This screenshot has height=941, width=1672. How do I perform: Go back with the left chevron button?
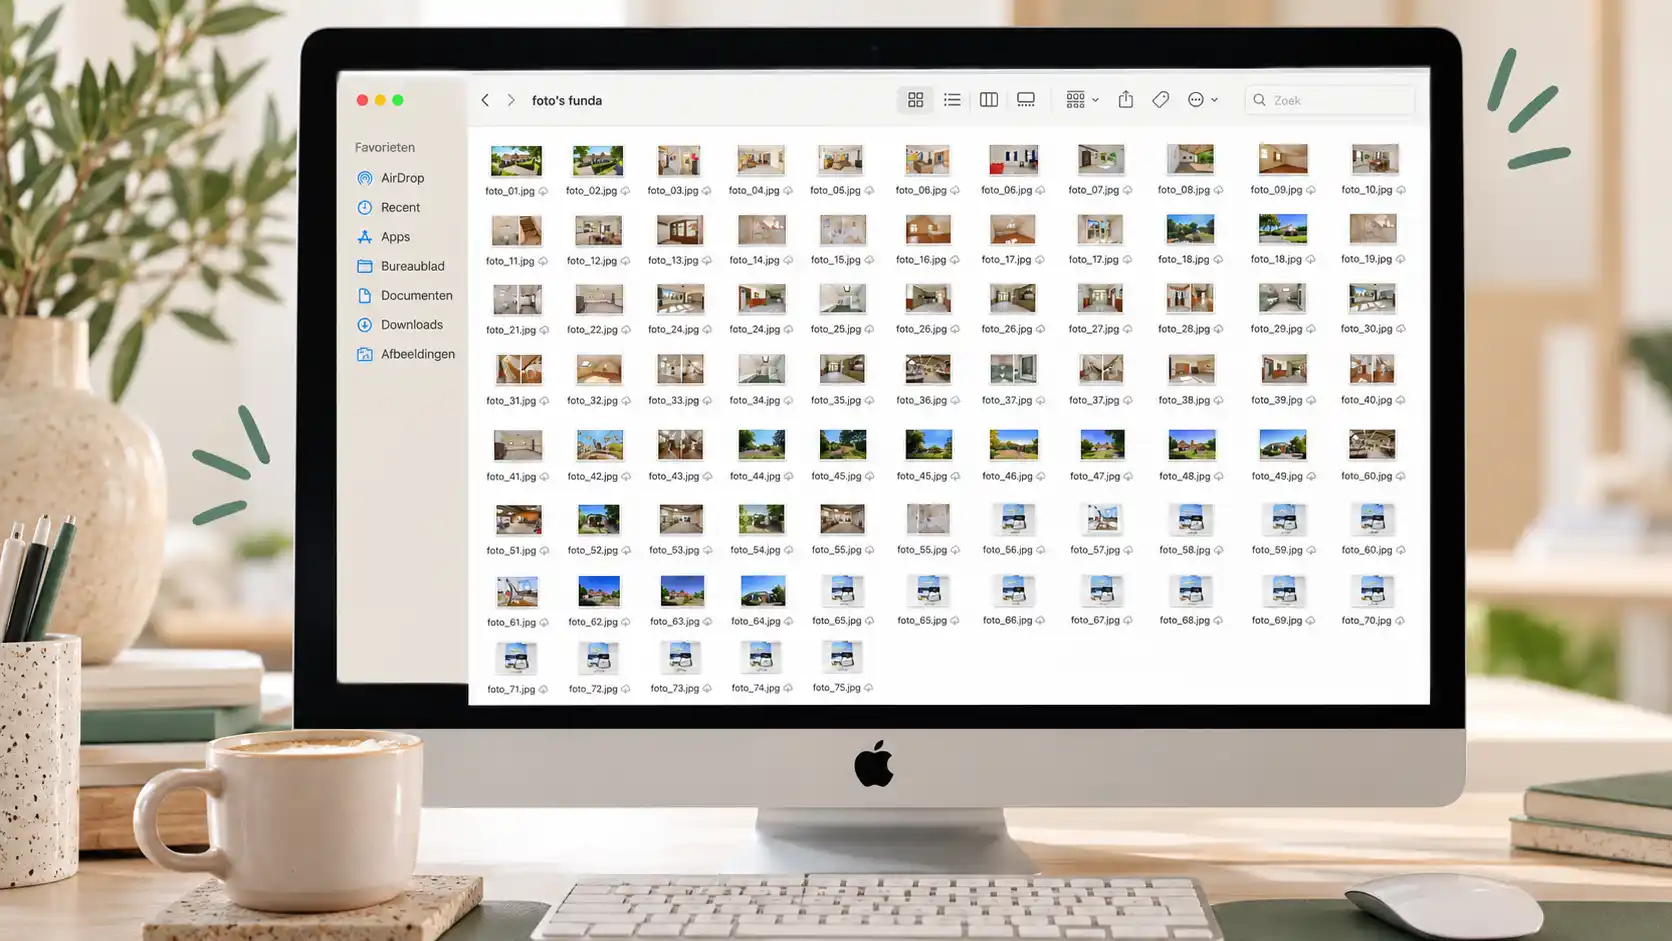[485, 100]
